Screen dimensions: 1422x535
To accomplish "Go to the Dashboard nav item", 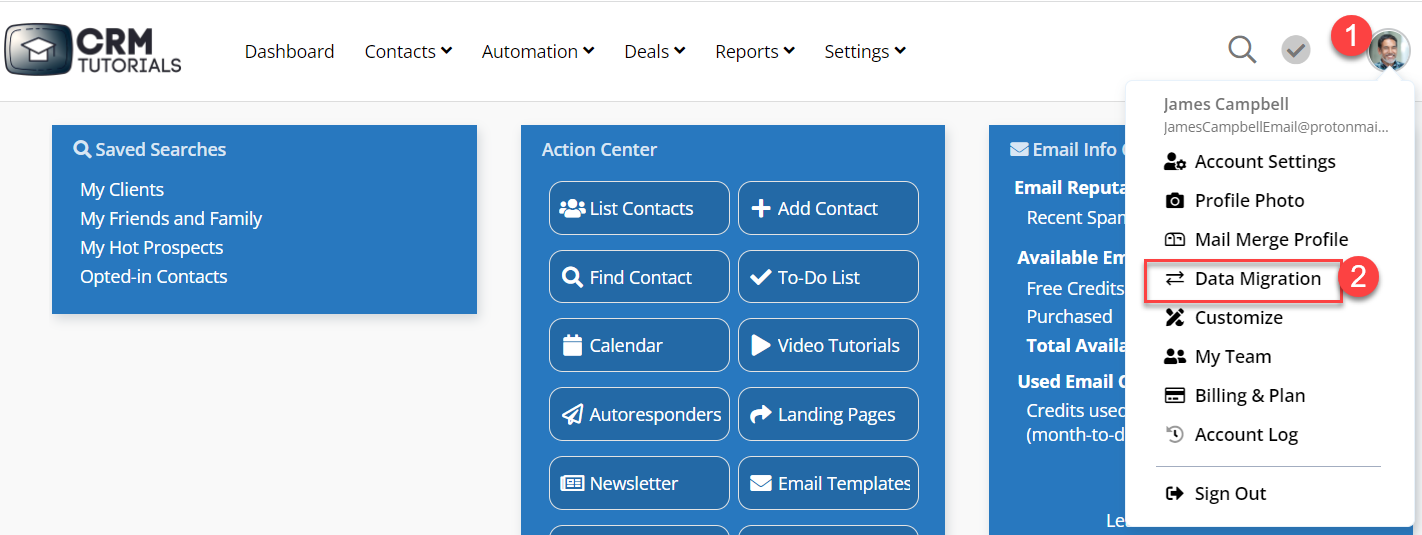I will pyautogui.click(x=289, y=51).
